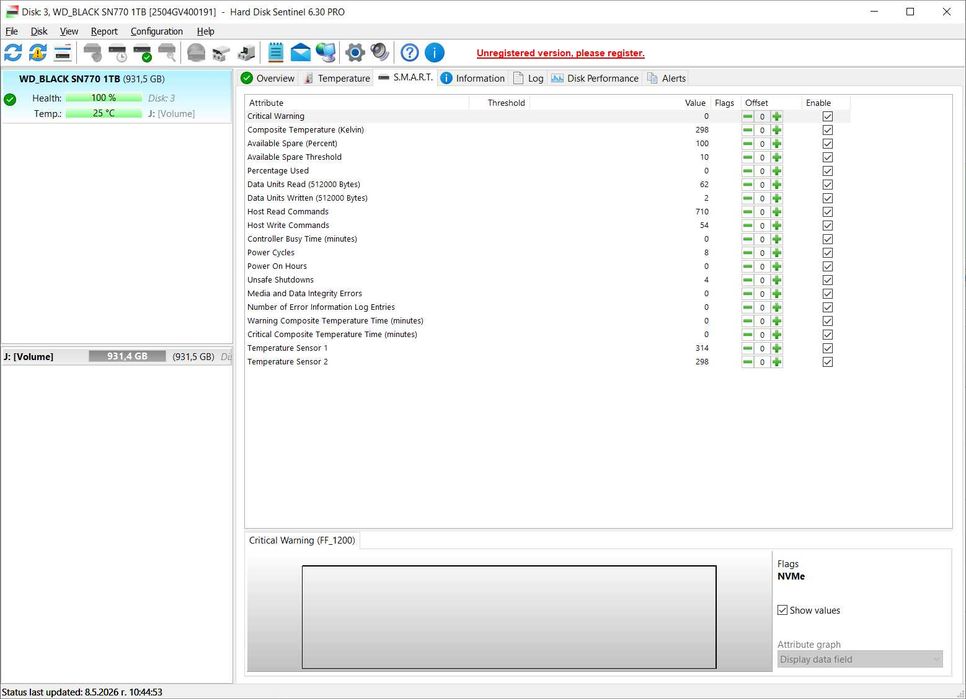Select the WD_BLACK SN770 1TB disk entry
Screen dimensions: 966x699
117,96
